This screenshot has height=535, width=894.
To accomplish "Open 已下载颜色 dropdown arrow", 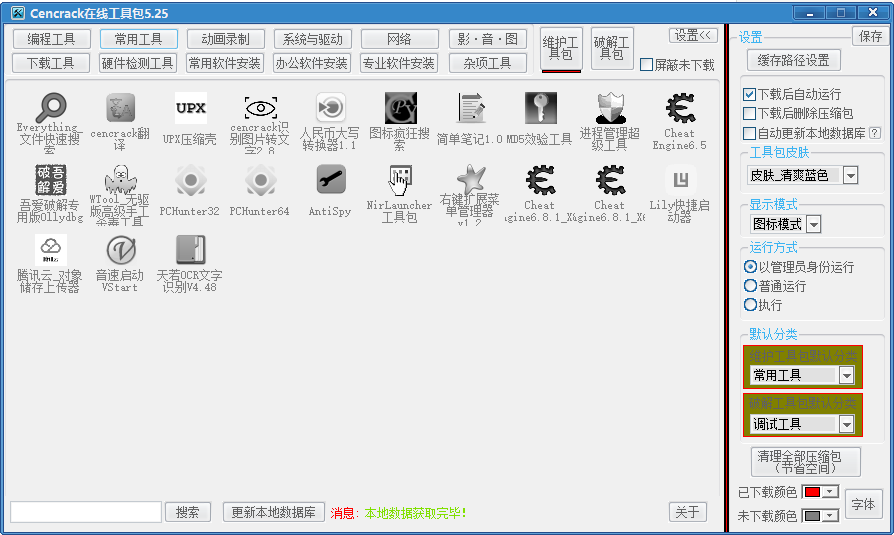I will click(x=830, y=492).
